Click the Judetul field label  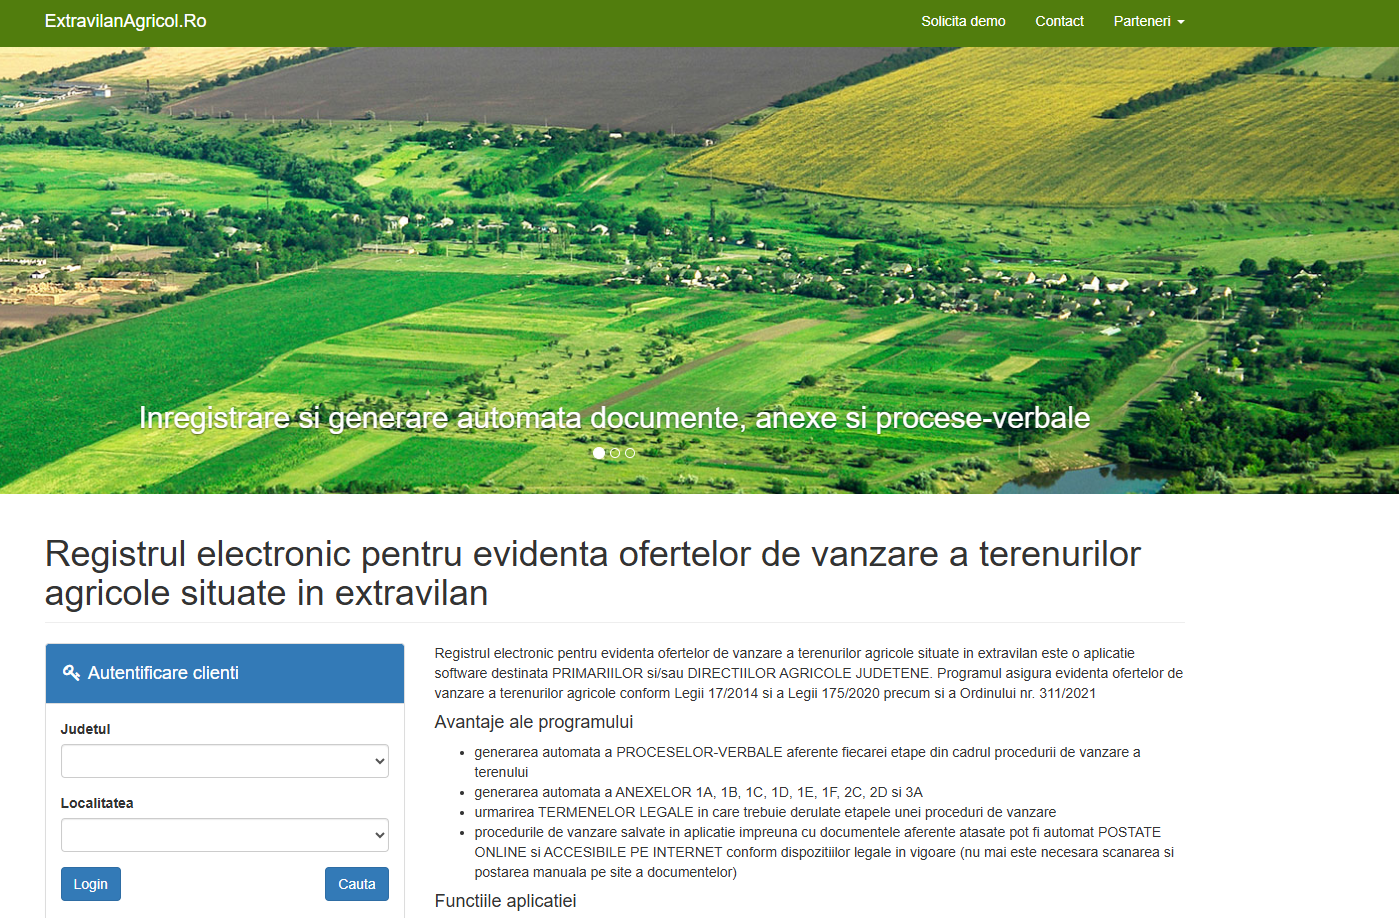coord(86,729)
